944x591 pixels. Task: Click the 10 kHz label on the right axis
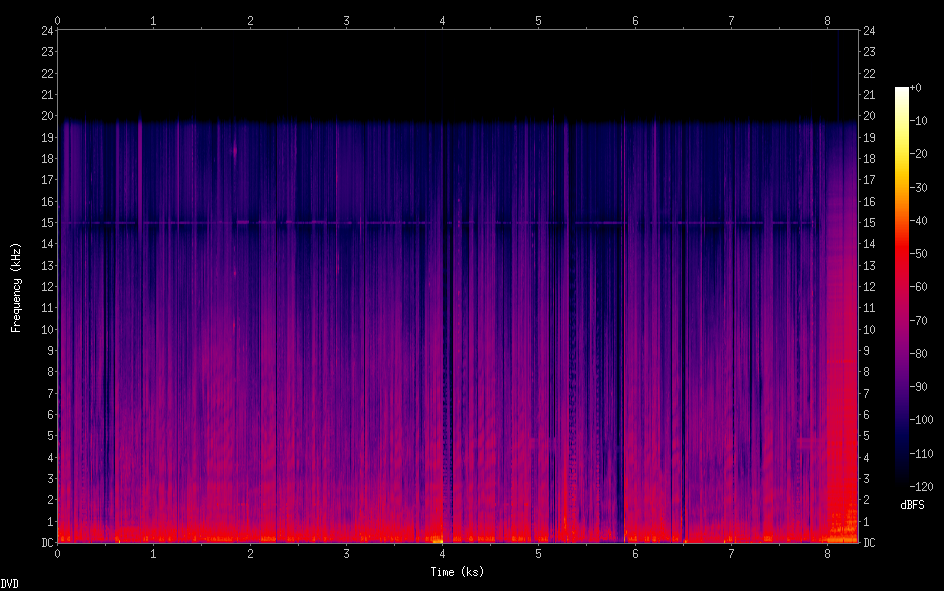point(870,330)
